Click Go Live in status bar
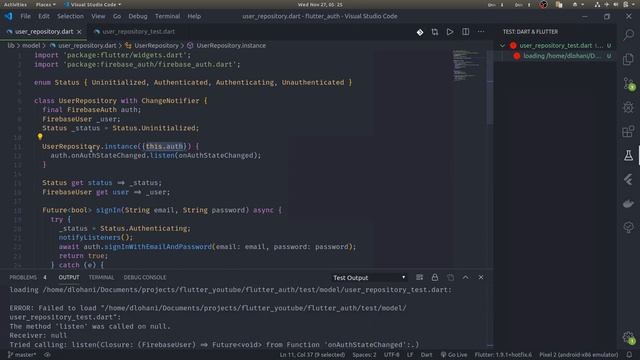The width and height of the screenshot is (640, 360). pyautogui.click(x=454, y=355)
